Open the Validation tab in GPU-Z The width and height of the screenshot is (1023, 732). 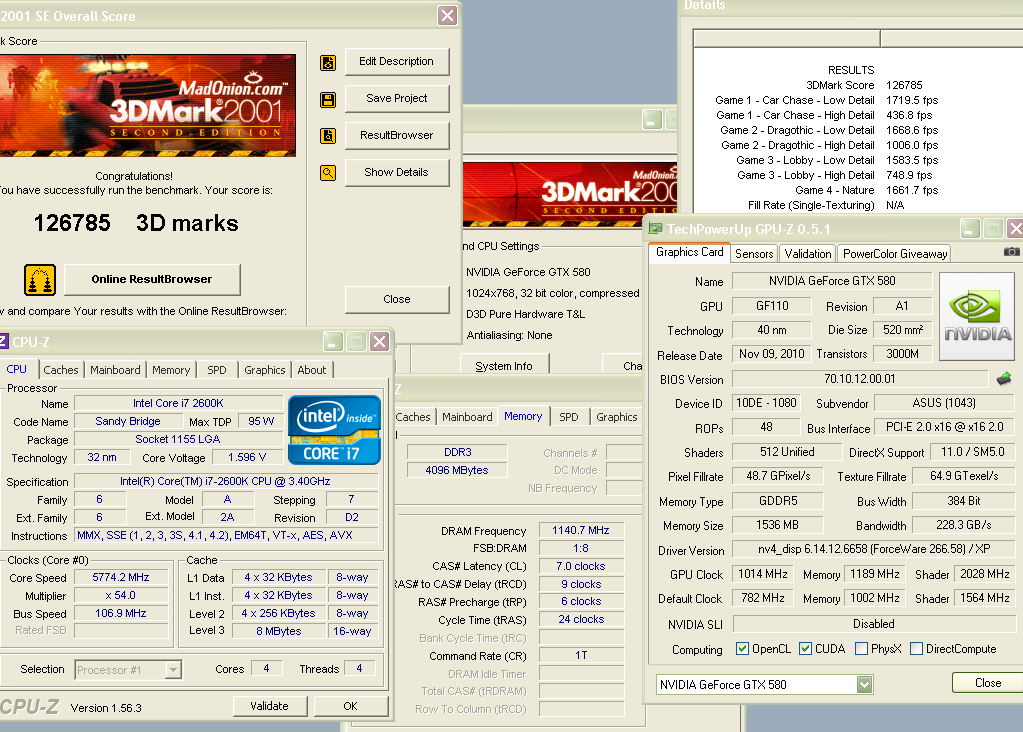coord(808,254)
